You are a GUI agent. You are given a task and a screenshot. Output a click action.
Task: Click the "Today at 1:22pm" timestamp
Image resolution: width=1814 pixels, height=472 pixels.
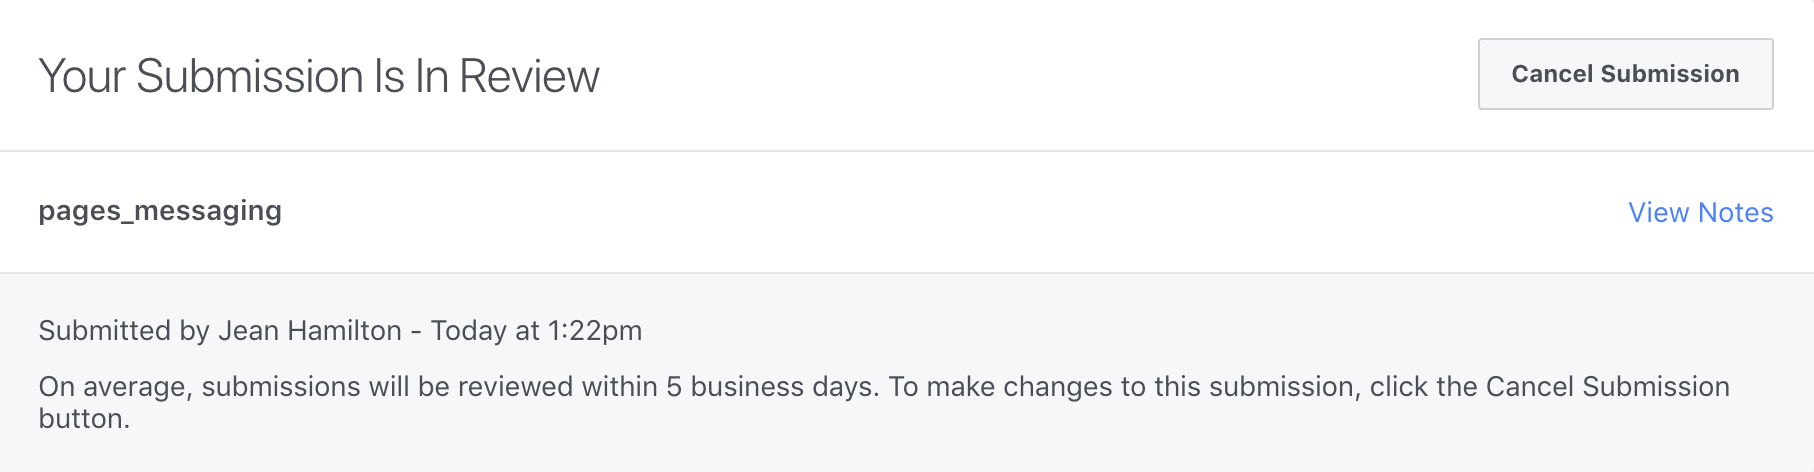(x=536, y=330)
